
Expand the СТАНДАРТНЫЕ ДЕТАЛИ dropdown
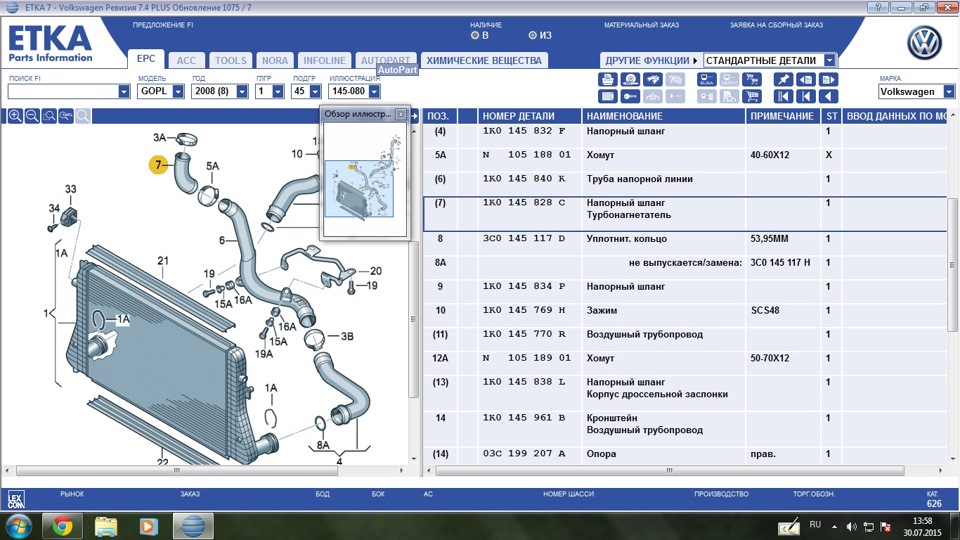(830, 60)
